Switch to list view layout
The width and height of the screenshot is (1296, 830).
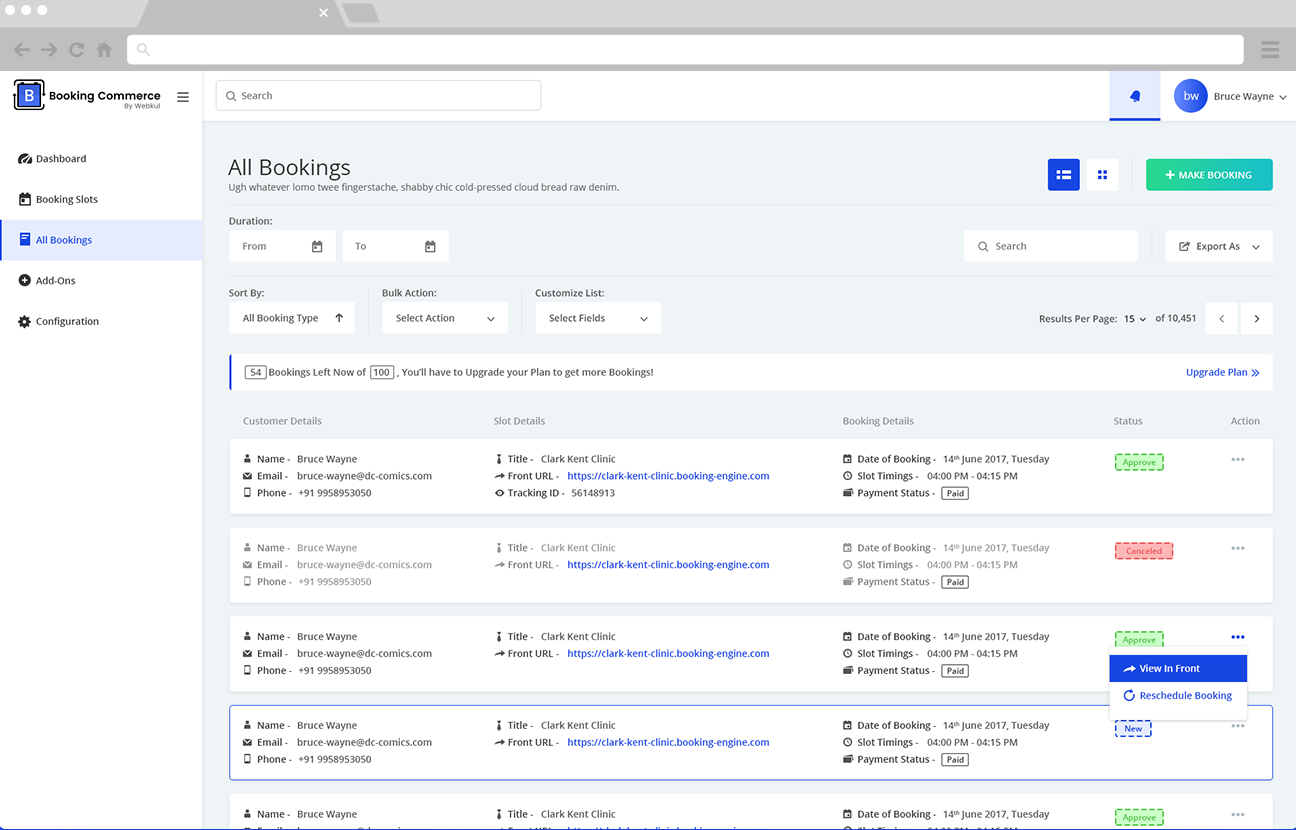1064,175
